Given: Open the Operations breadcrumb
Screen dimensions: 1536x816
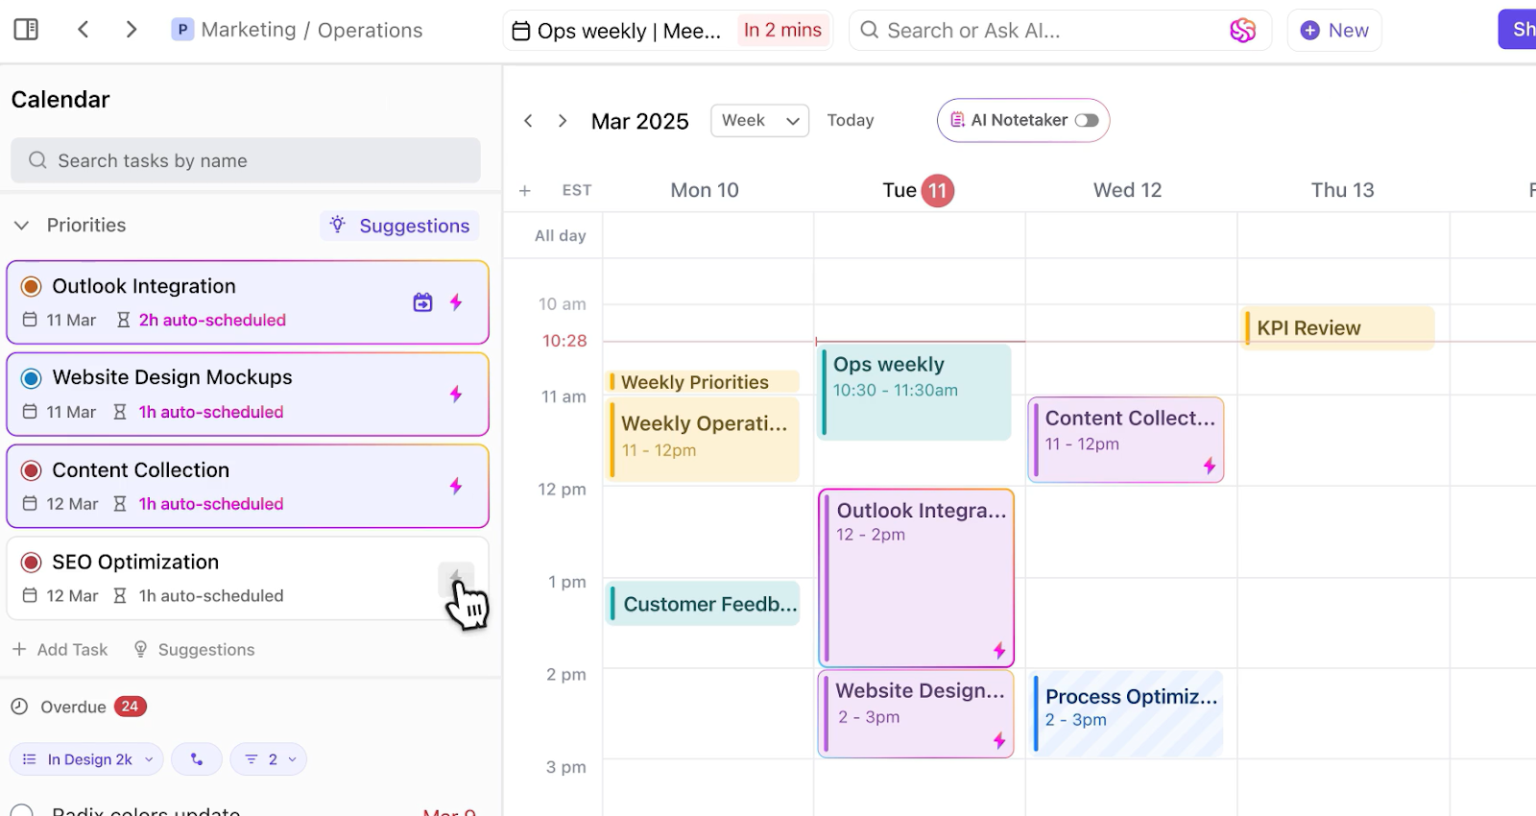Looking at the screenshot, I should tap(370, 30).
